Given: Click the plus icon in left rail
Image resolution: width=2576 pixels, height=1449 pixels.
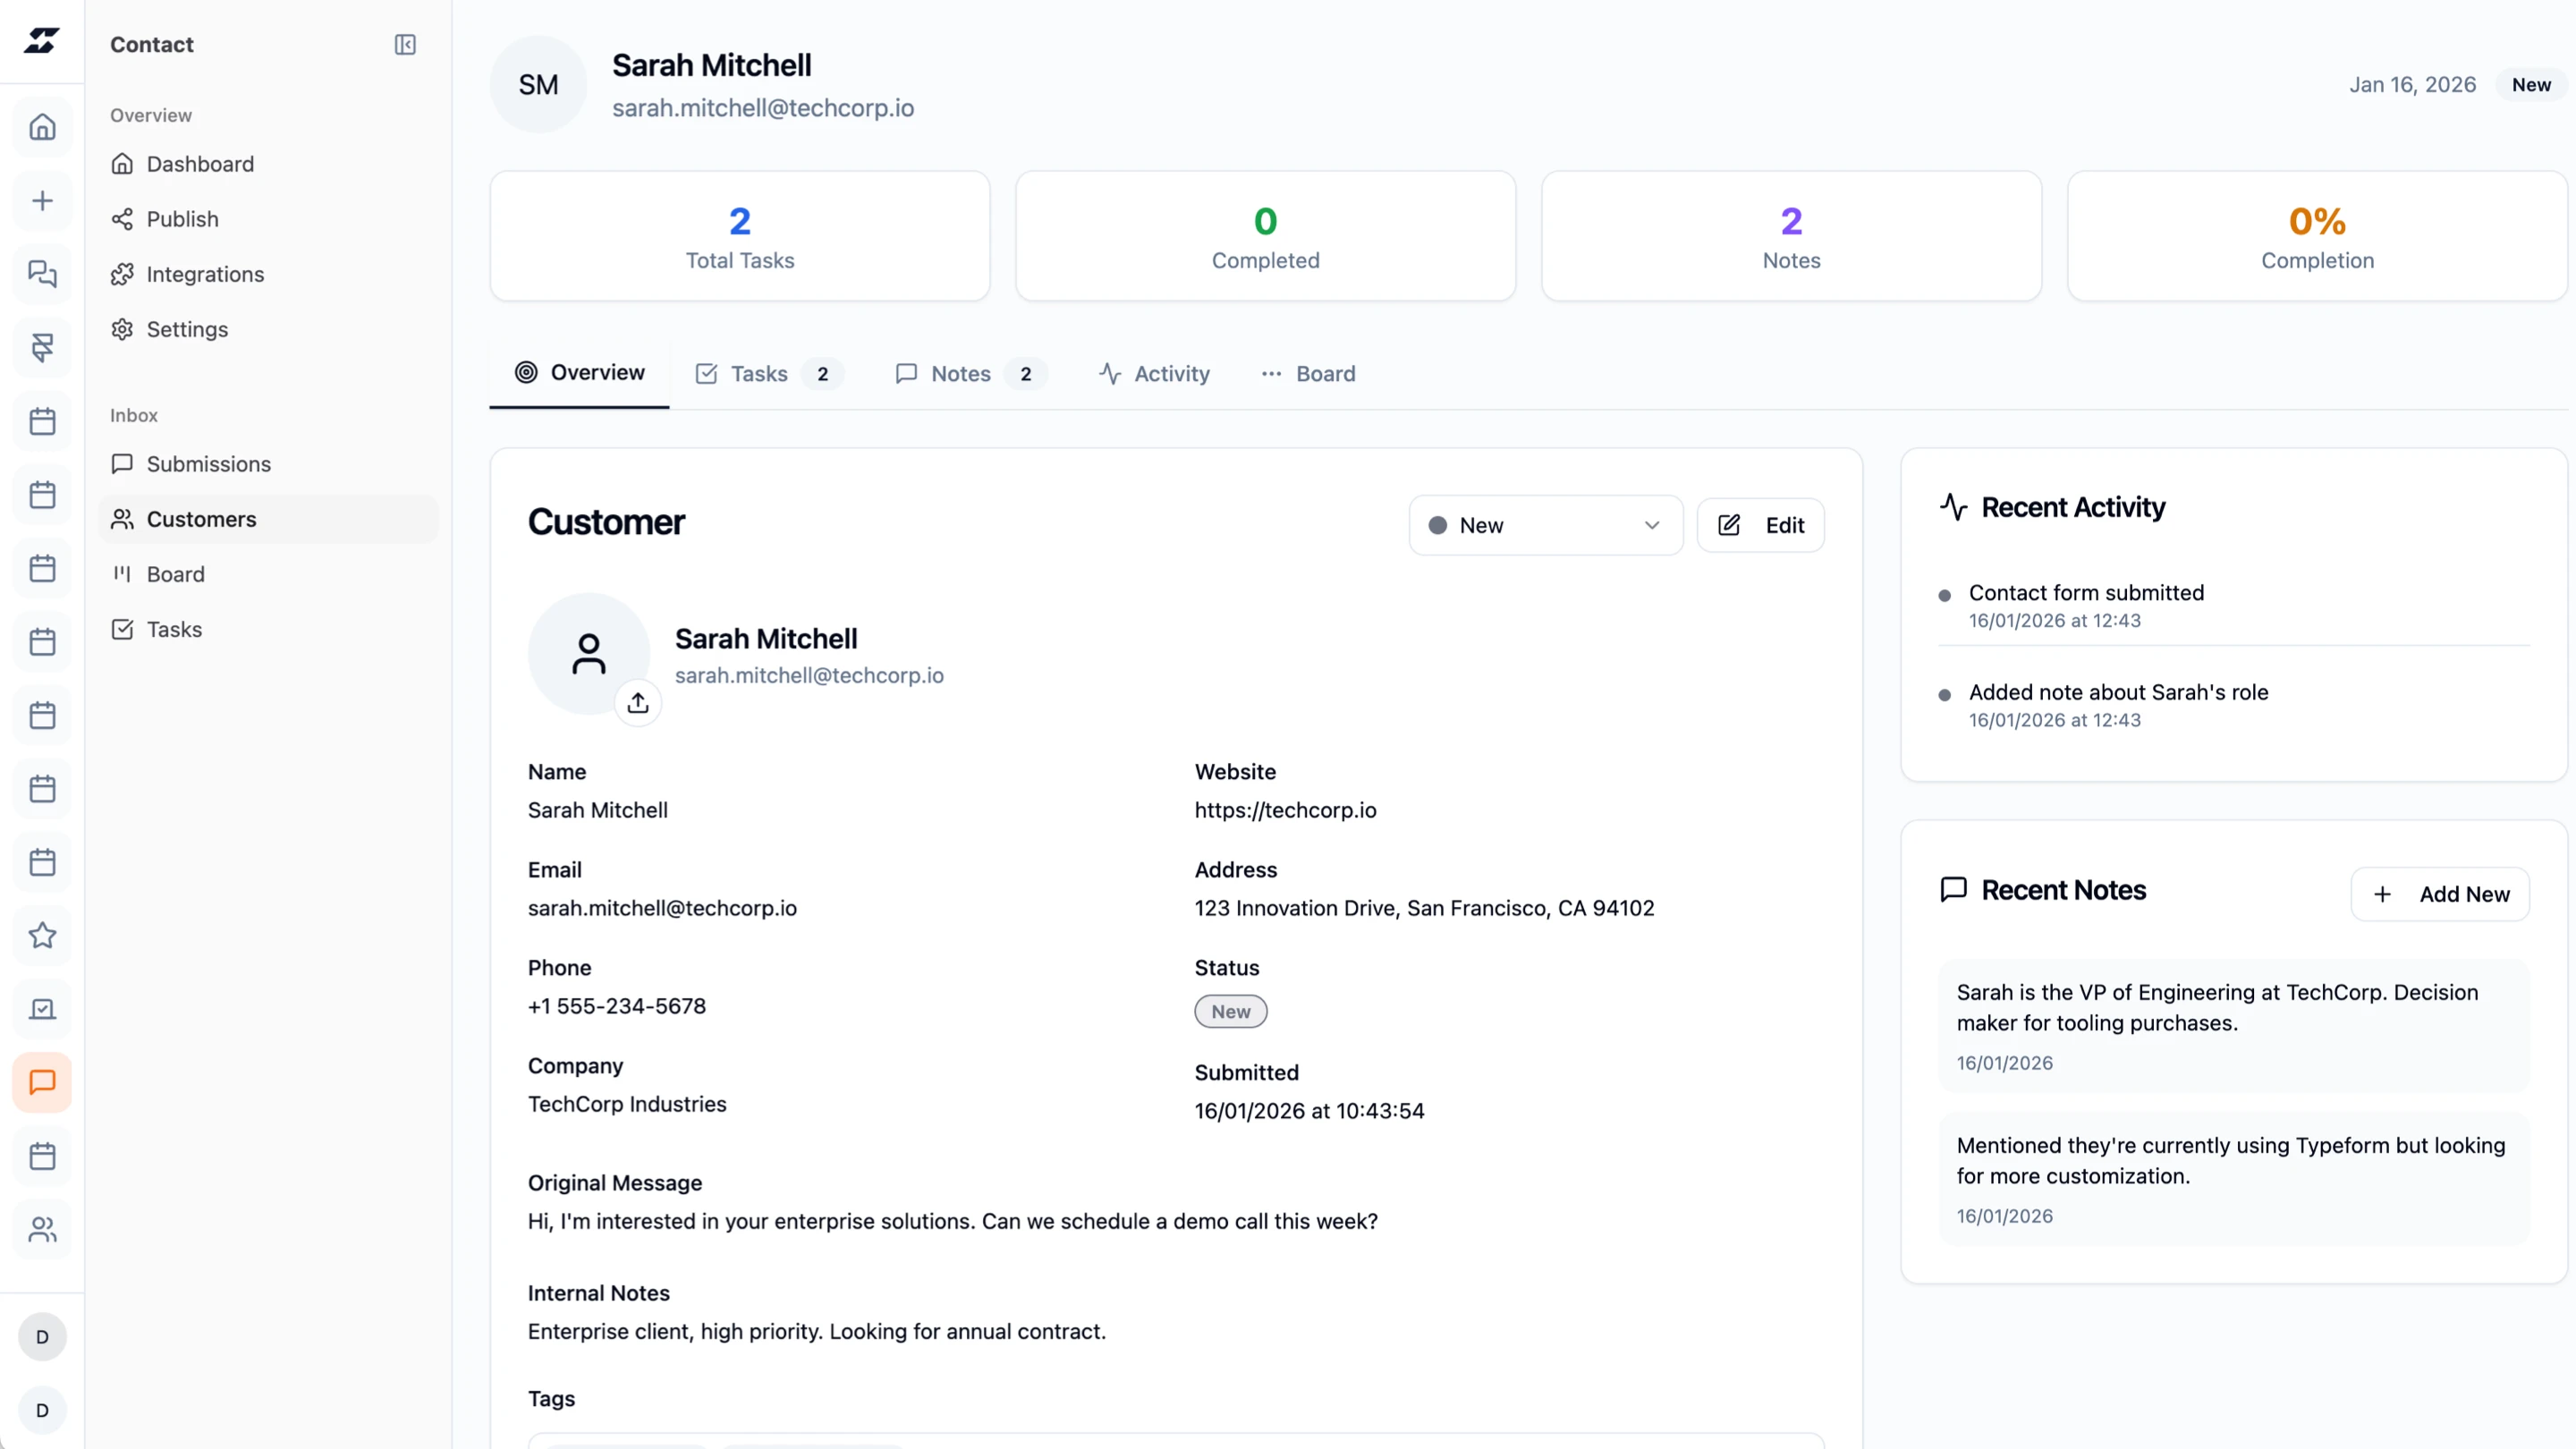Looking at the screenshot, I should [42, 201].
